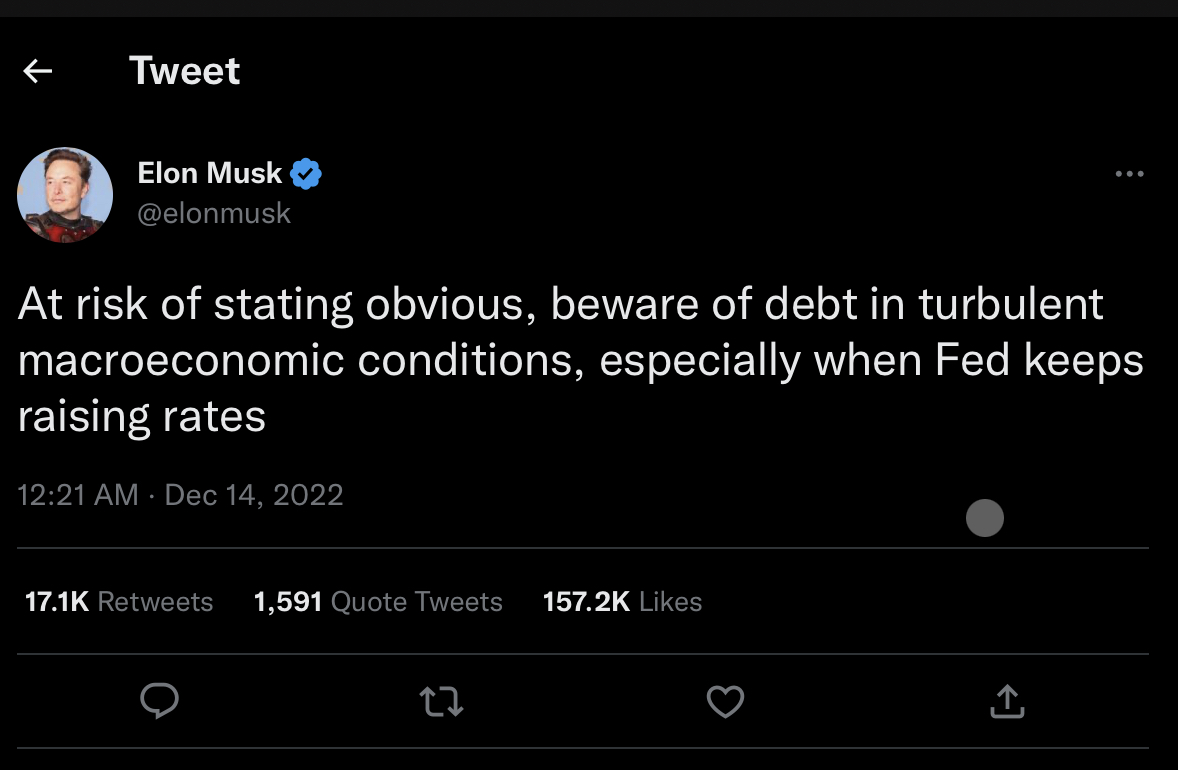The width and height of the screenshot is (1178, 770).
Task: Open the 157.2K Likes list
Action: point(622,601)
